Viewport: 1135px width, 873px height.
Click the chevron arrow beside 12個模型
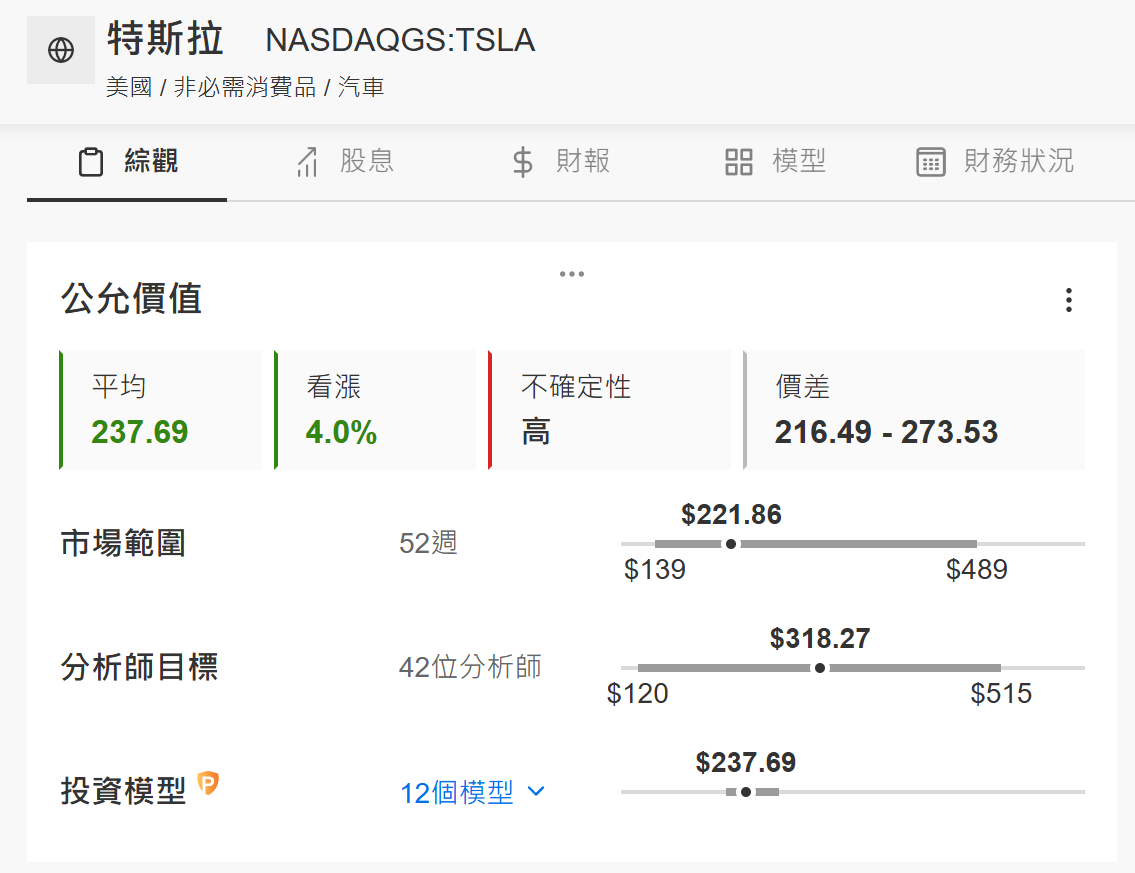pyautogui.click(x=536, y=791)
